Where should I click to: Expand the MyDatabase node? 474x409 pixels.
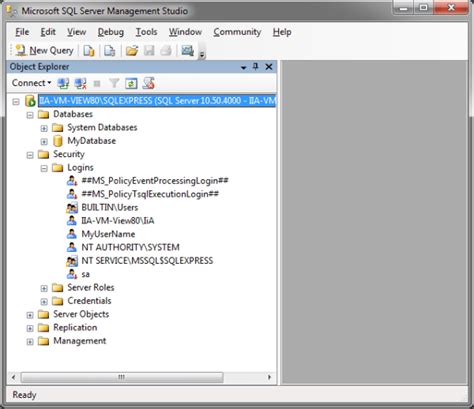coord(44,142)
